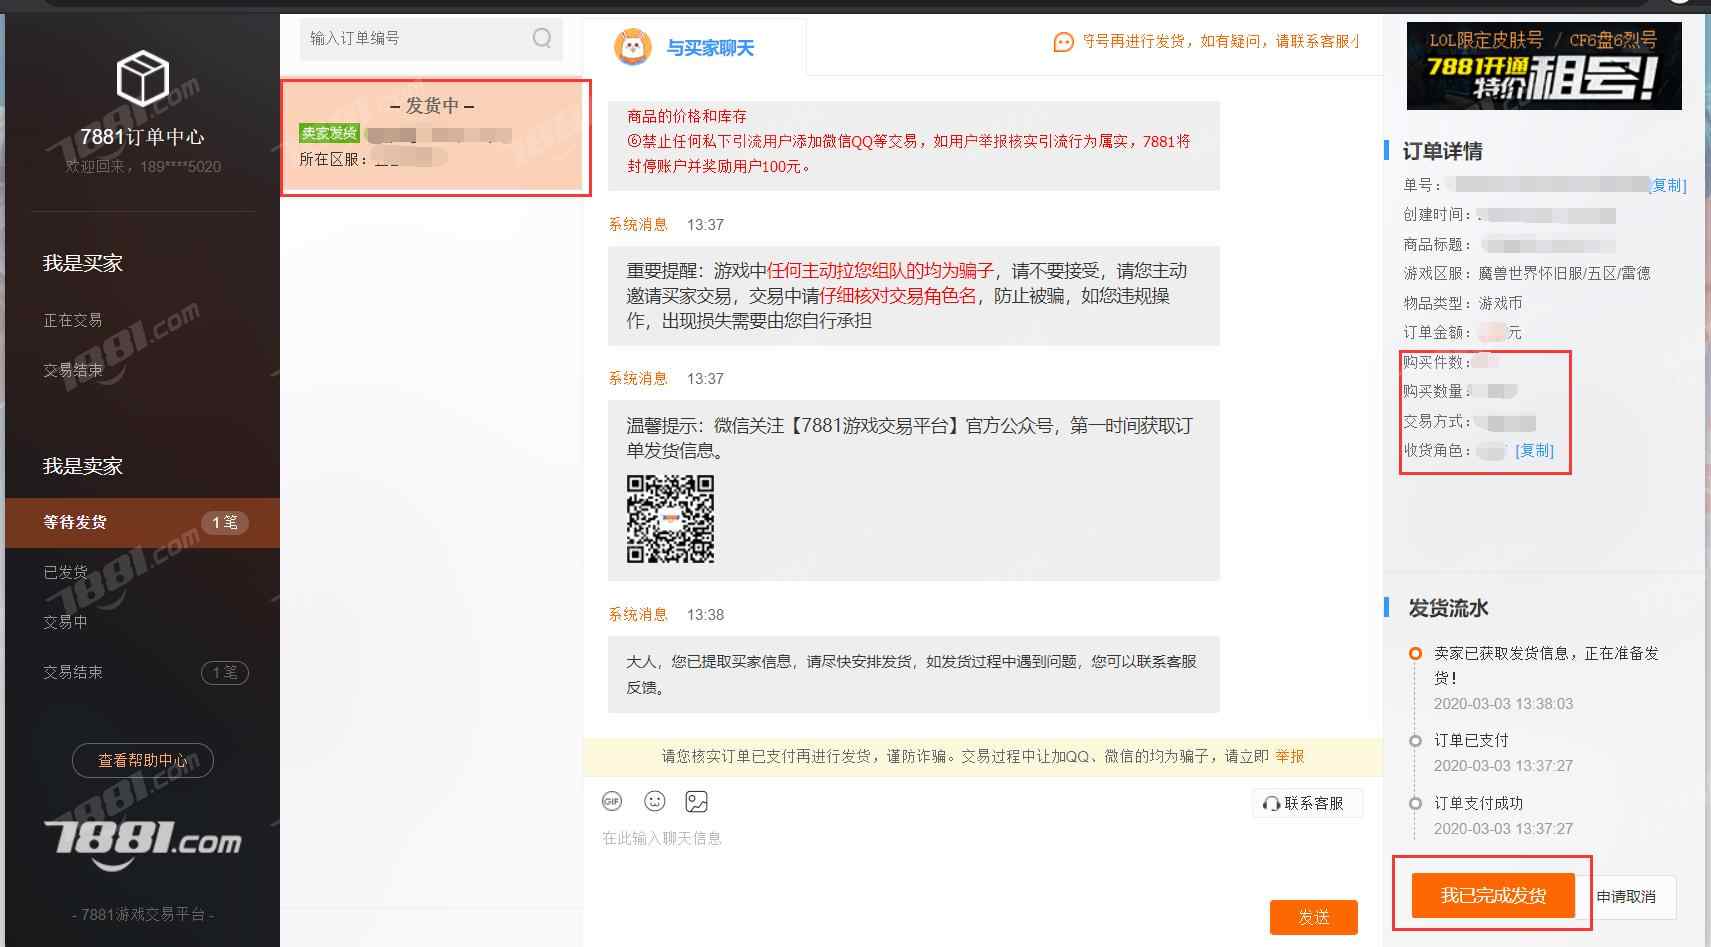Click the 7881 box logo icon
Screen dimensions: 1711x947
pyautogui.click(x=142, y=78)
